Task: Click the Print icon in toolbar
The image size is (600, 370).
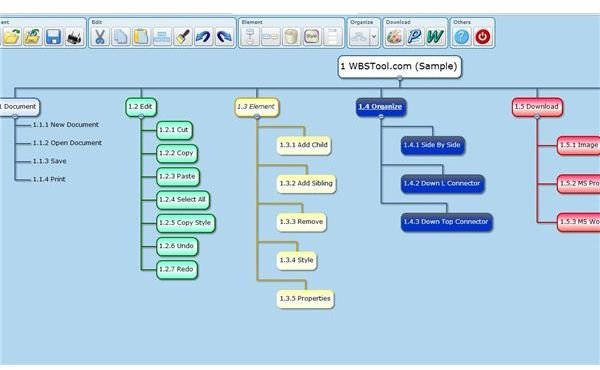Action: 74,37
